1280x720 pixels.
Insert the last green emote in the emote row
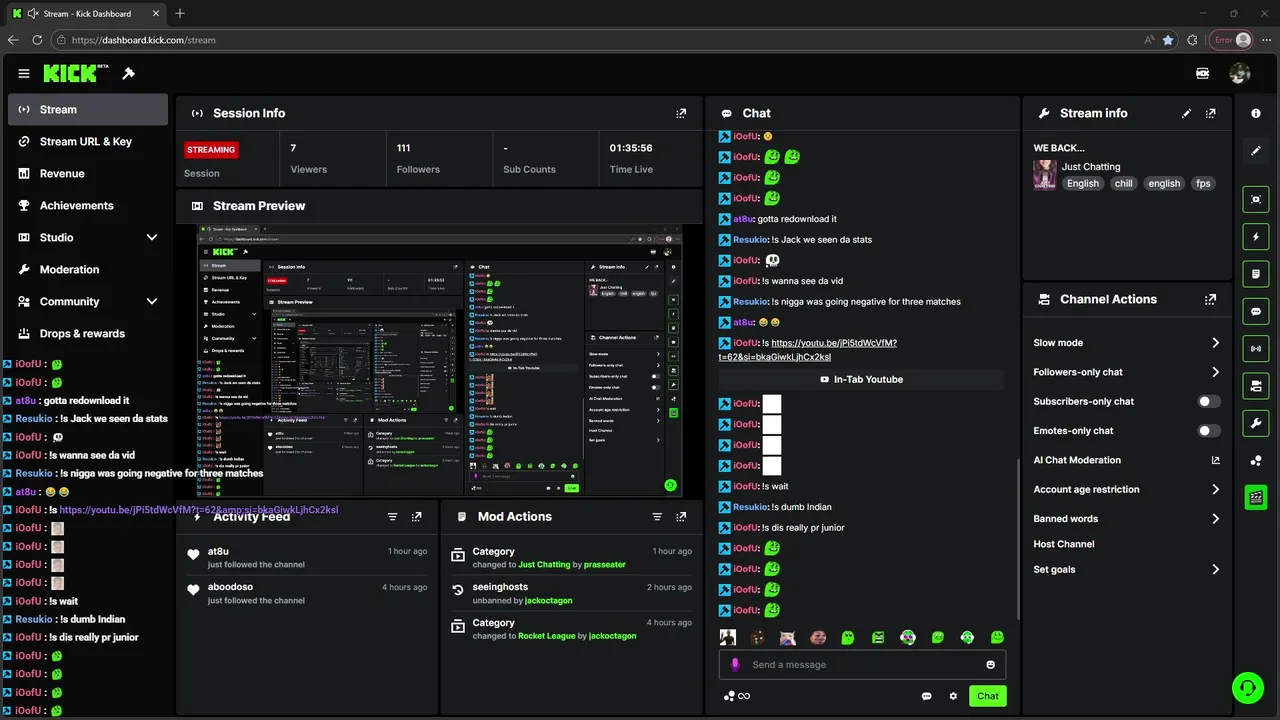997,637
